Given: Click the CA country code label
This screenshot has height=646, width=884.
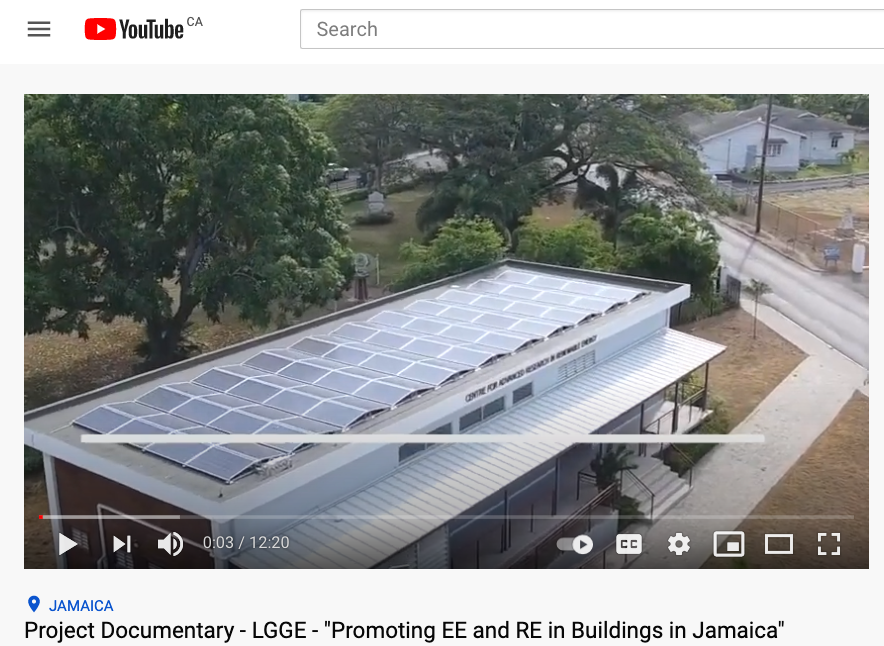Looking at the screenshot, I should point(195,22).
